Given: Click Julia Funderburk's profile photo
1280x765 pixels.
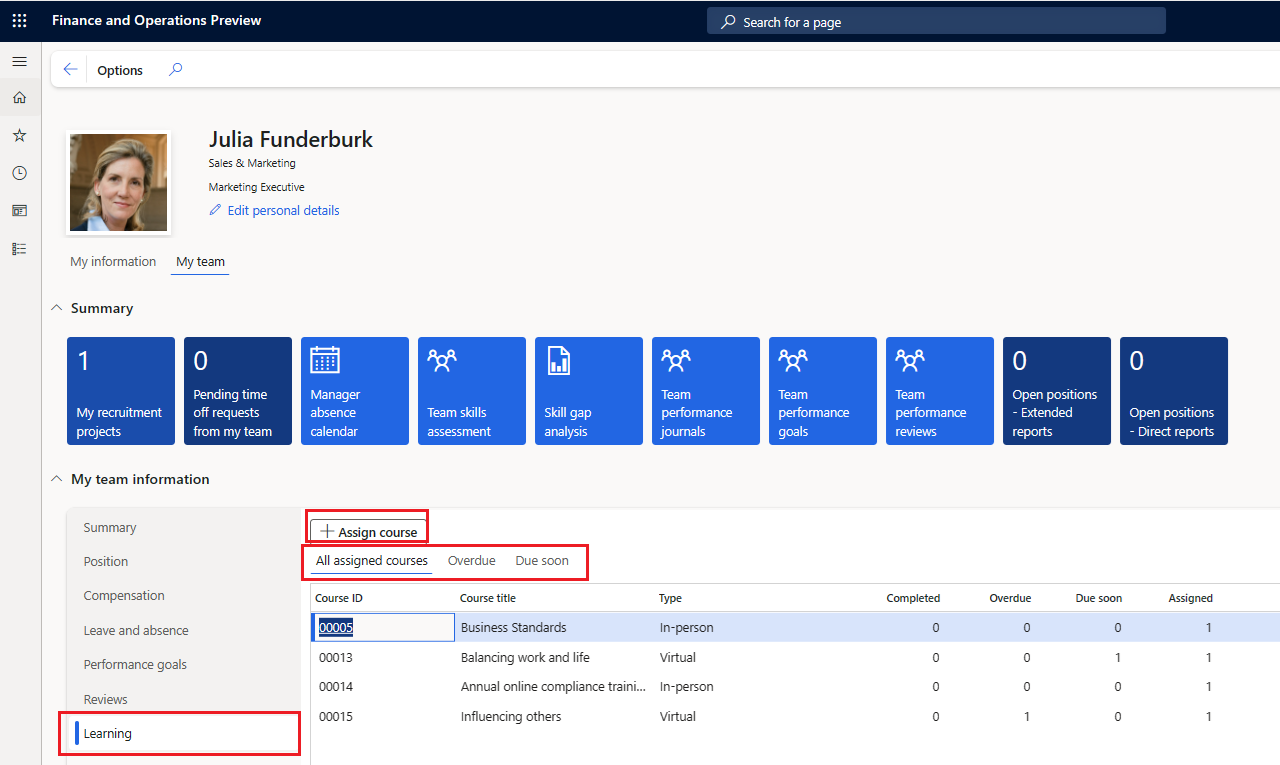Looking at the screenshot, I should point(119,182).
